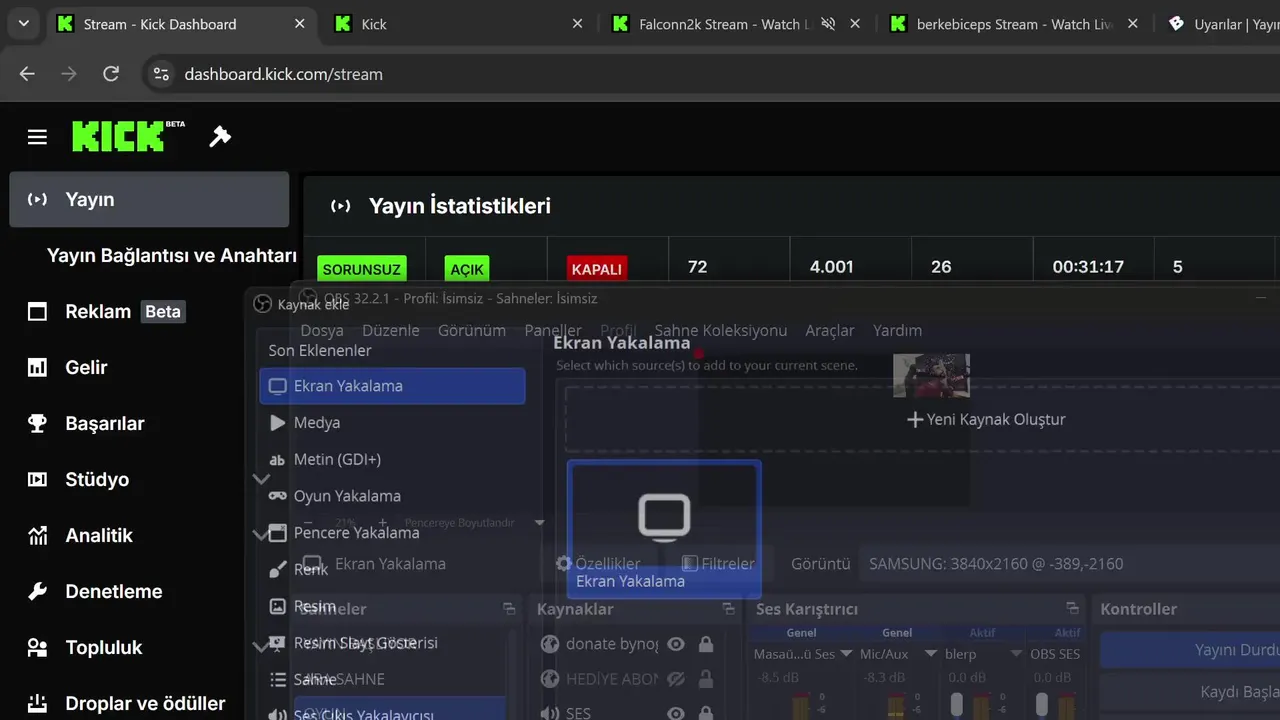This screenshot has width=1280, height=720.
Task: Click the ab icon beside Metin (GDI+)
Action: click(277, 460)
